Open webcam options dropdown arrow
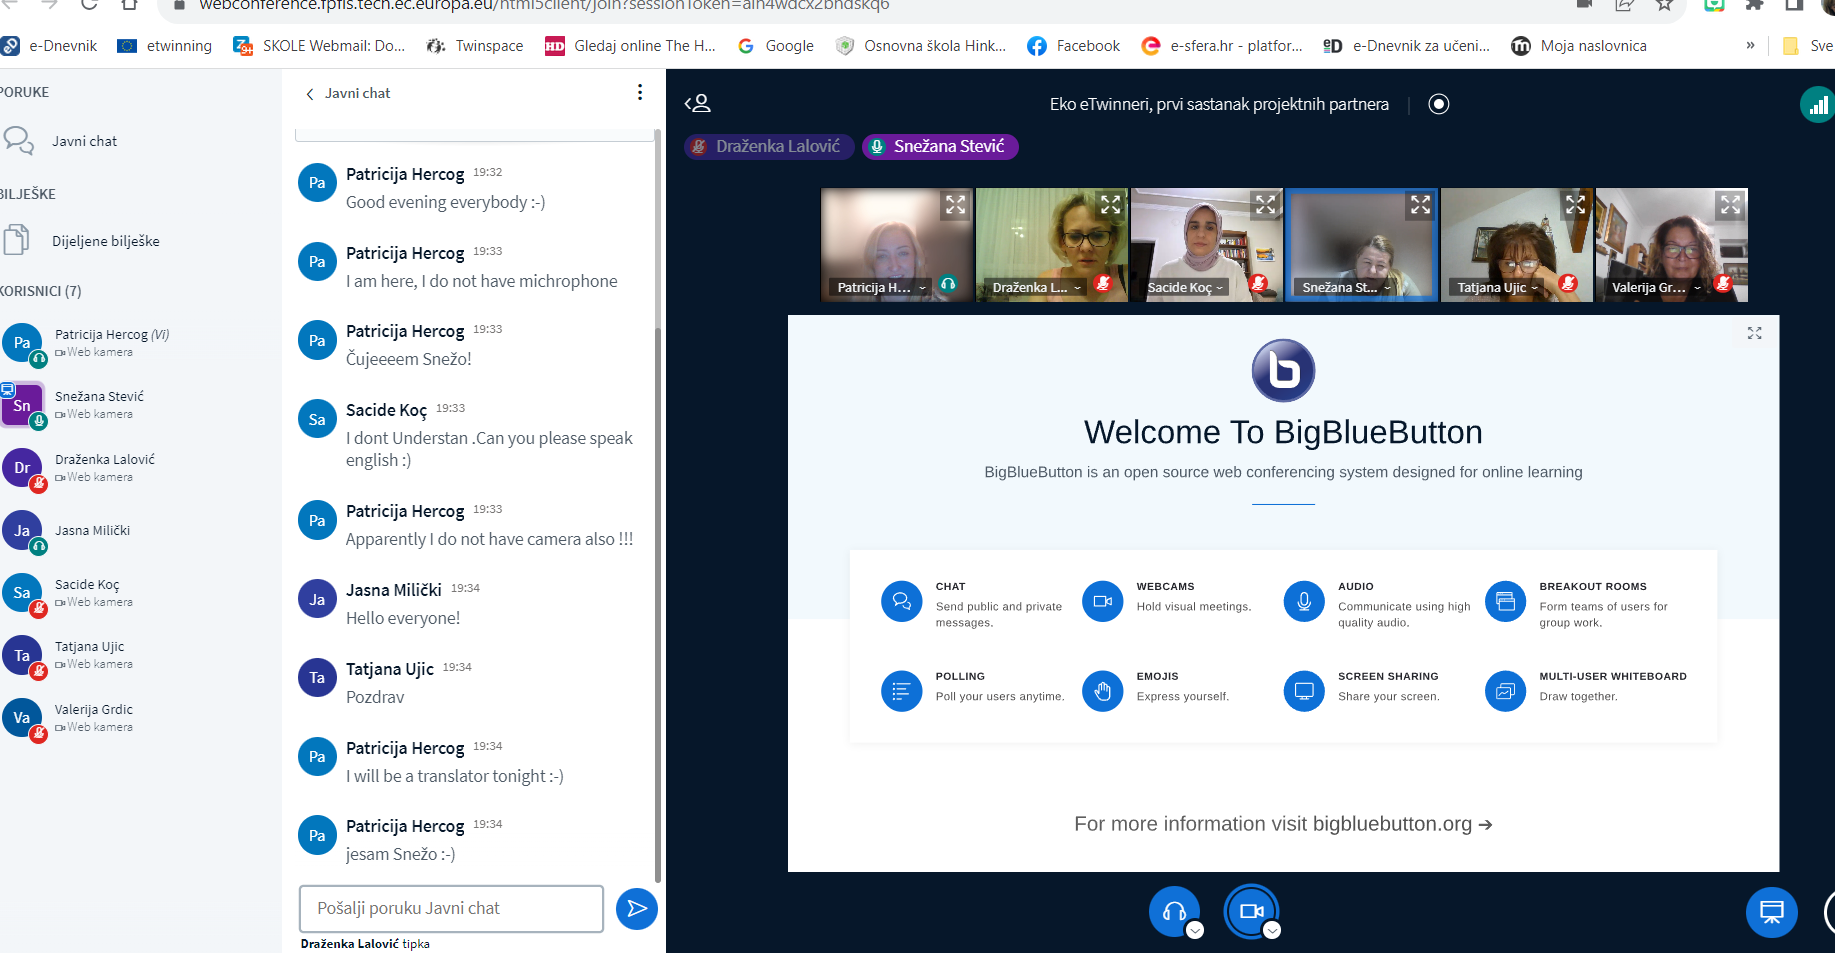Image resolution: width=1835 pixels, height=953 pixels. pyautogui.click(x=1272, y=930)
